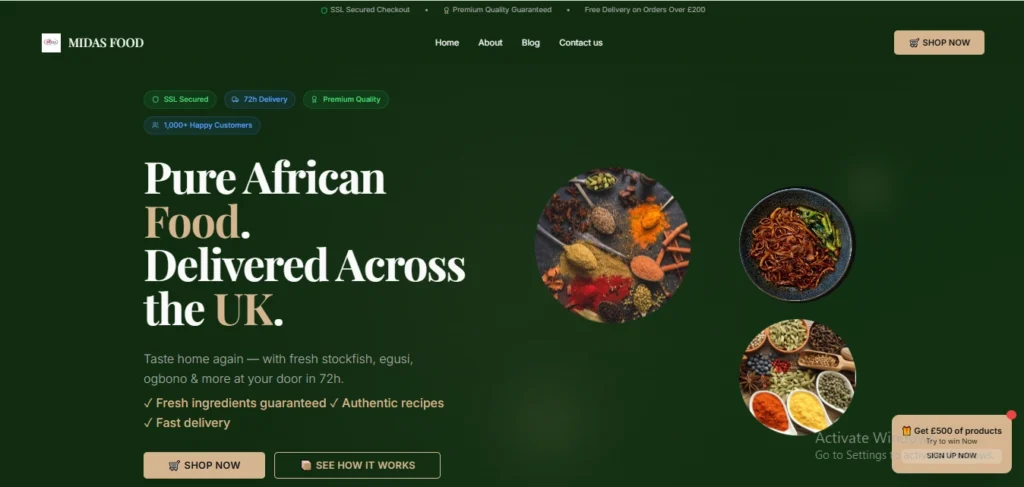Click the hero SHOP NOW button
This screenshot has width=1024, height=487.
pyautogui.click(x=204, y=465)
